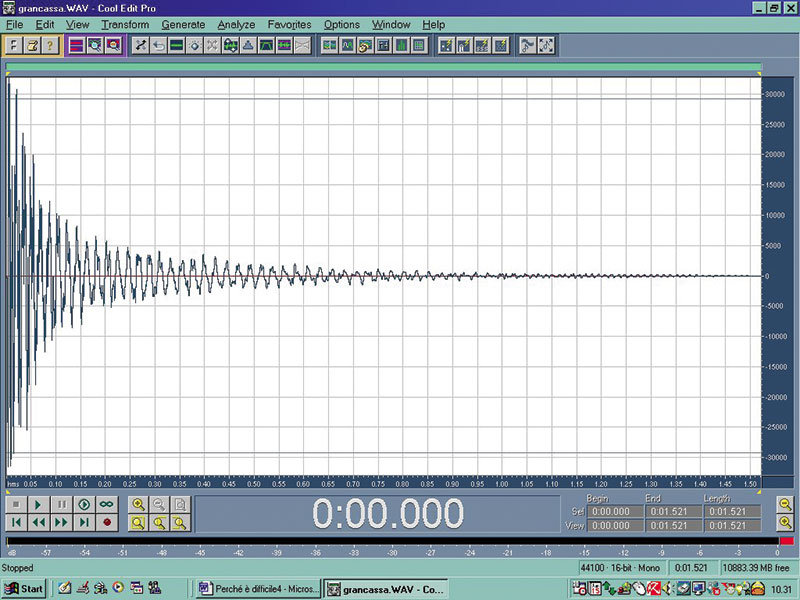Open the Transform menu
This screenshot has width=800, height=600.
(x=125, y=24)
